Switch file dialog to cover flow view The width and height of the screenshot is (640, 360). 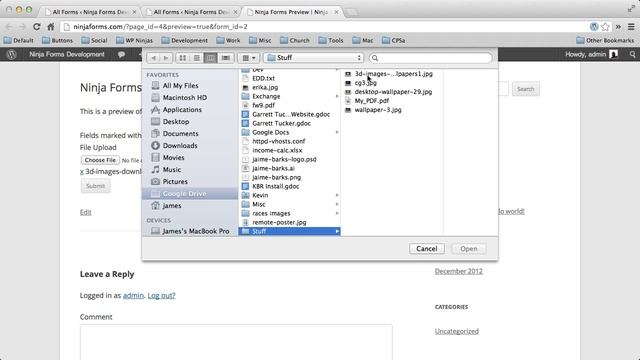[x=225, y=58]
